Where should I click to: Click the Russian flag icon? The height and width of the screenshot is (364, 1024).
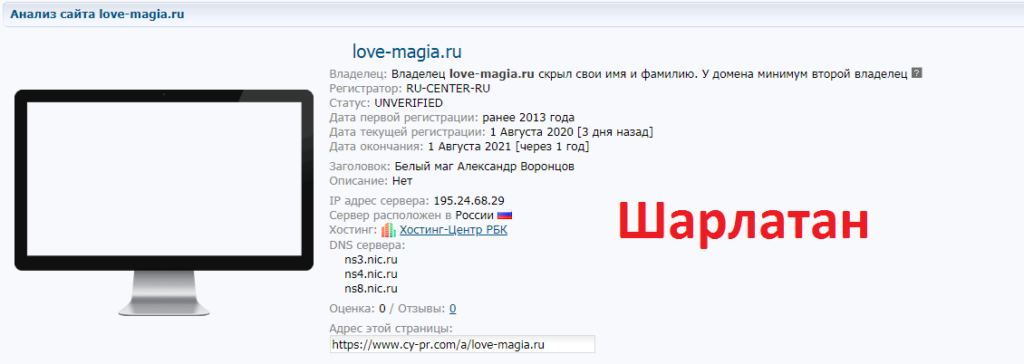click(504, 215)
